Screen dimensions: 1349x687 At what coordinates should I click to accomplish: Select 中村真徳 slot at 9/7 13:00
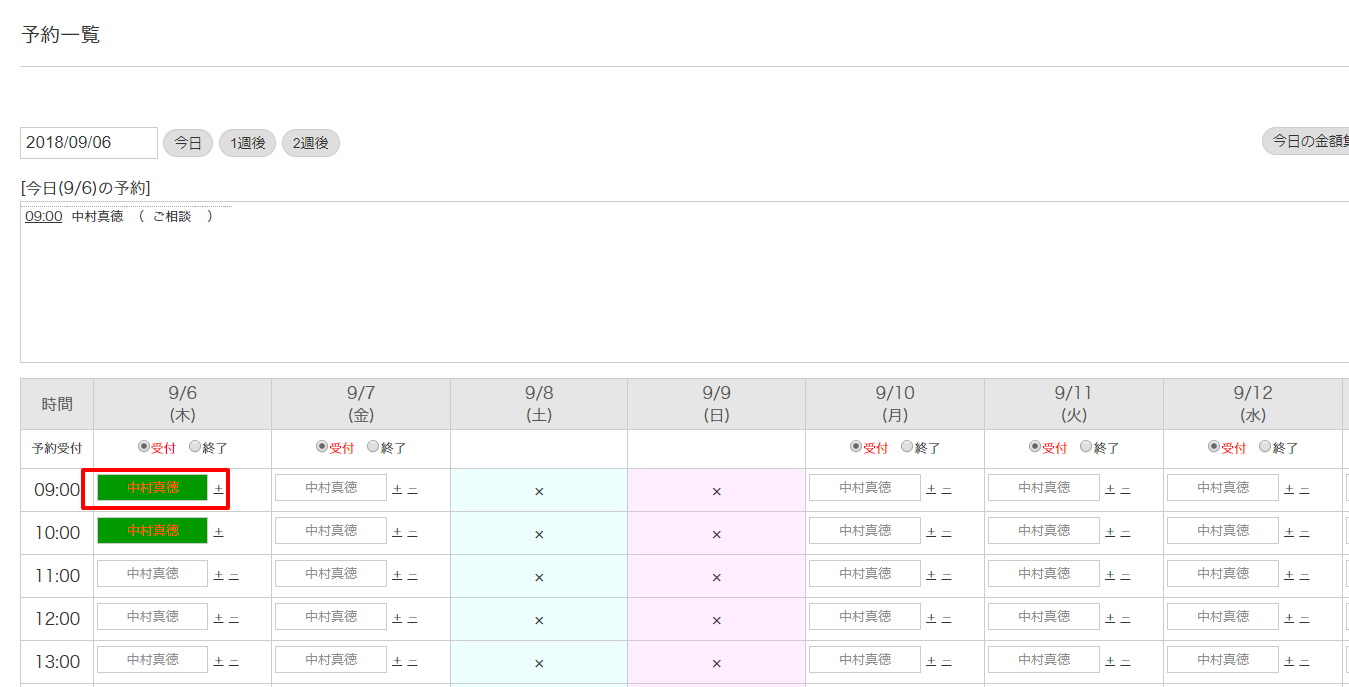pyautogui.click(x=331, y=660)
